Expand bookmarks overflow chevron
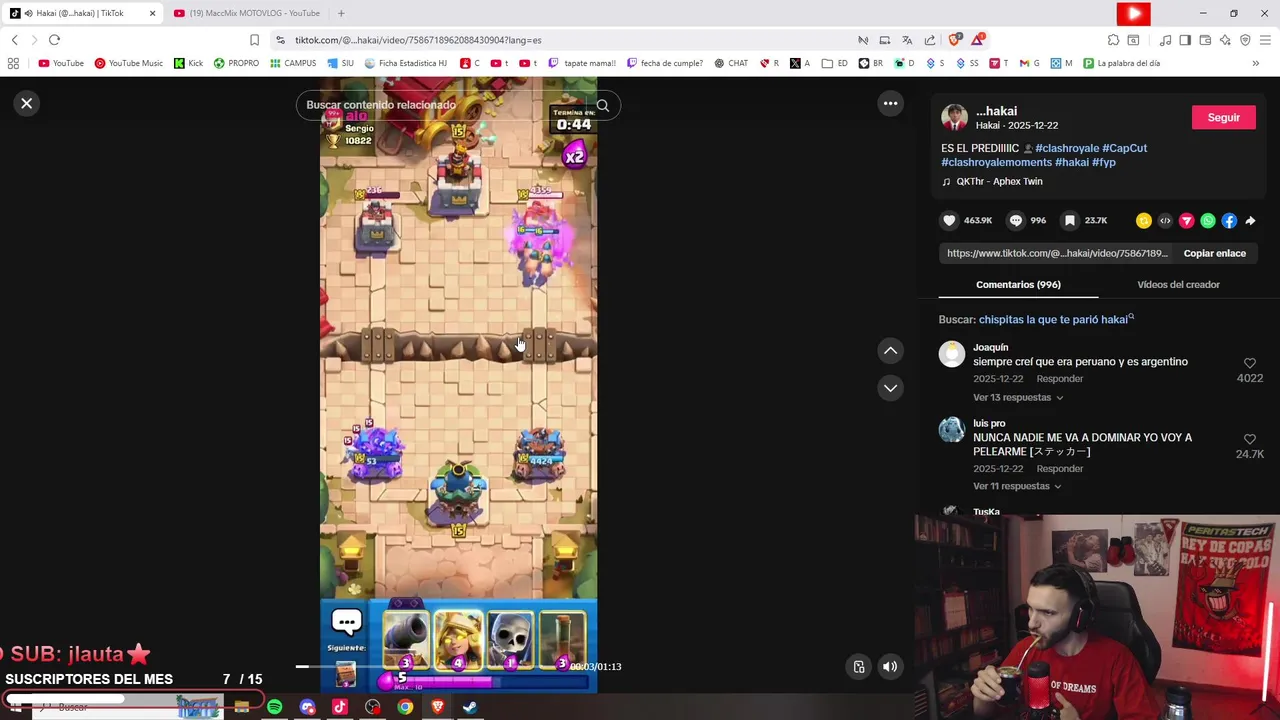The height and width of the screenshot is (720, 1280). [x=1255, y=63]
